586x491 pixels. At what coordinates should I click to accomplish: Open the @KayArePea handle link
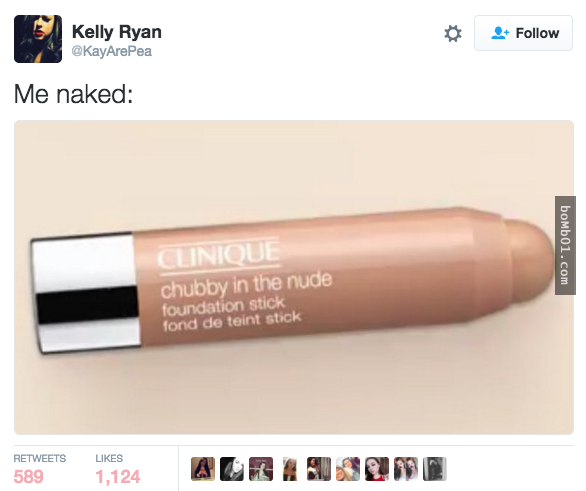(x=111, y=51)
